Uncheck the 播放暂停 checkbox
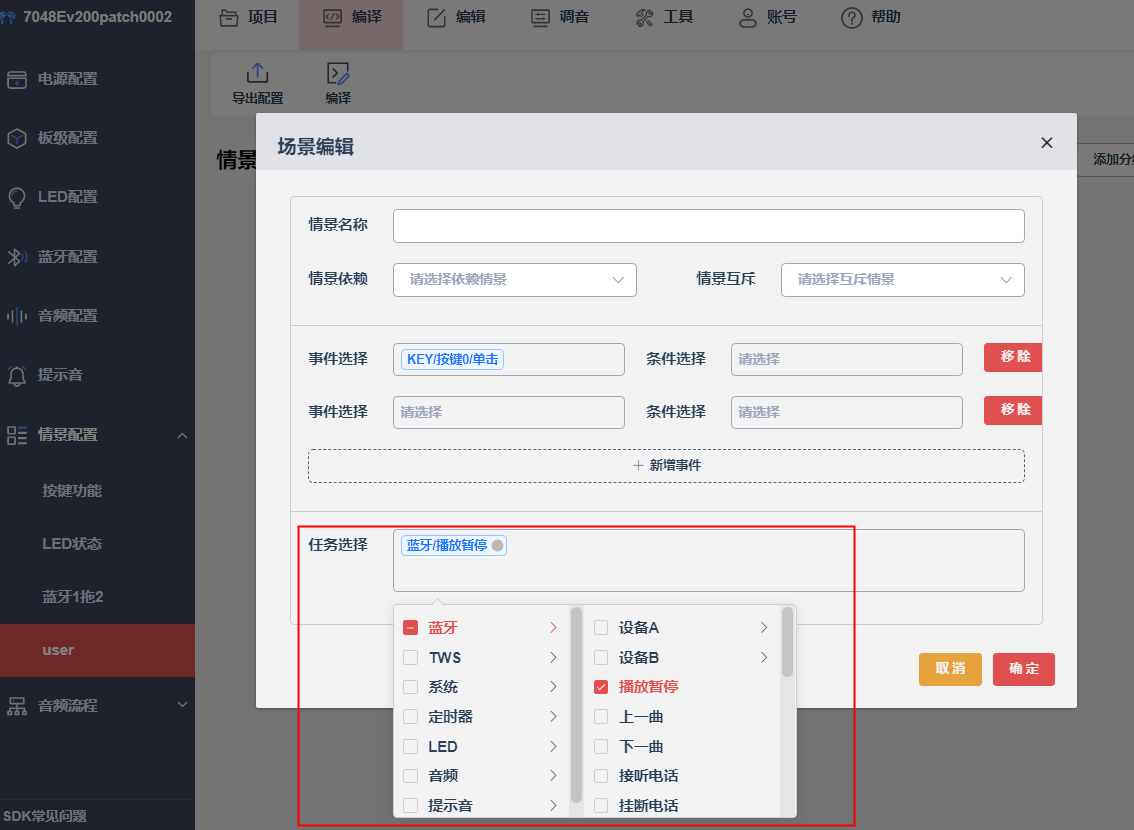1134x830 pixels. tap(601, 687)
